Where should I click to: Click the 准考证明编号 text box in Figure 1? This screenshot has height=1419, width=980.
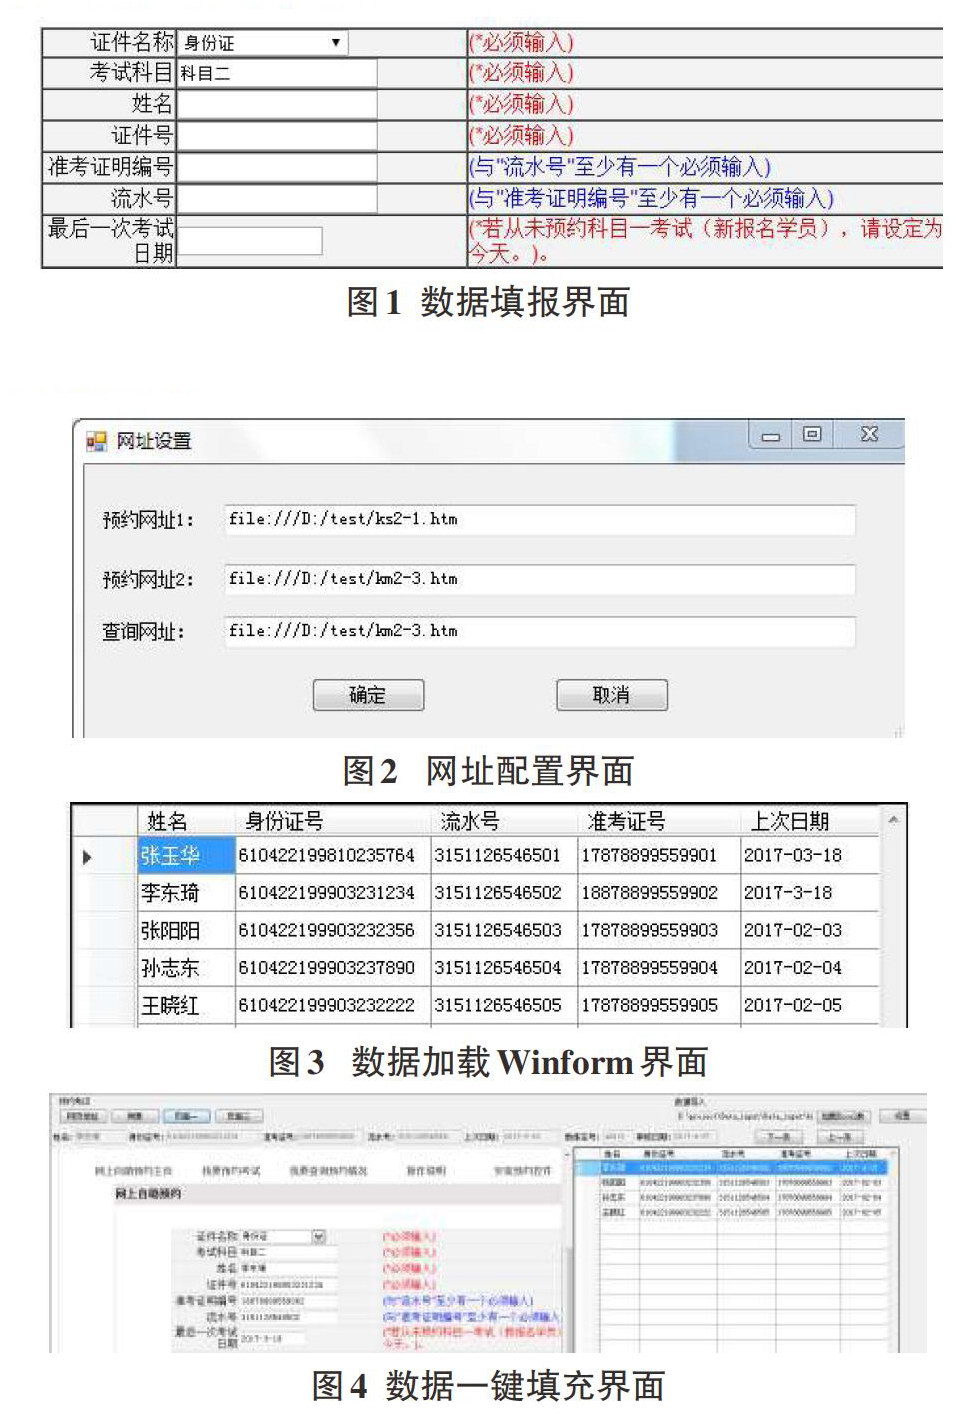[278, 167]
